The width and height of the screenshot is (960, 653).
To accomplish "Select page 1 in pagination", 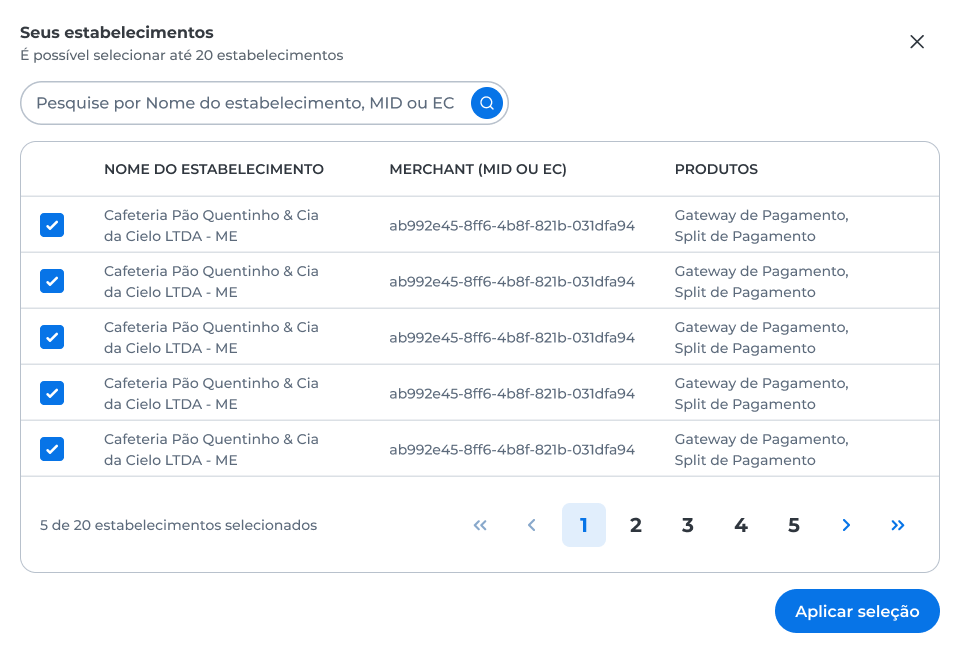I will click(583, 525).
